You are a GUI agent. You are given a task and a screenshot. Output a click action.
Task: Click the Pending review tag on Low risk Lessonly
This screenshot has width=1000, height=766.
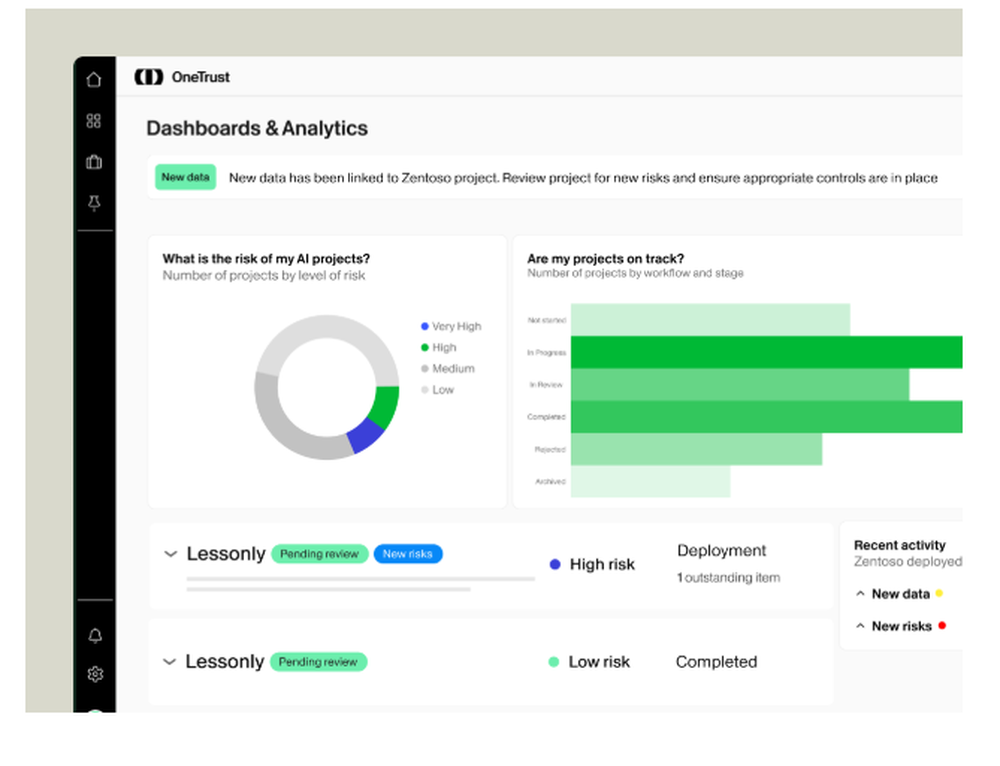pyautogui.click(x=318, y=662)
